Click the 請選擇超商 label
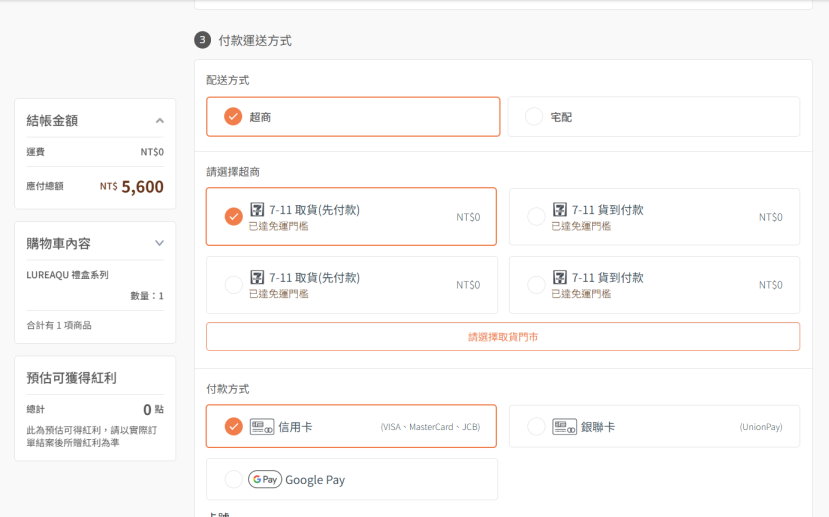This screenshot has height=517, width=829. click(233, 172)
